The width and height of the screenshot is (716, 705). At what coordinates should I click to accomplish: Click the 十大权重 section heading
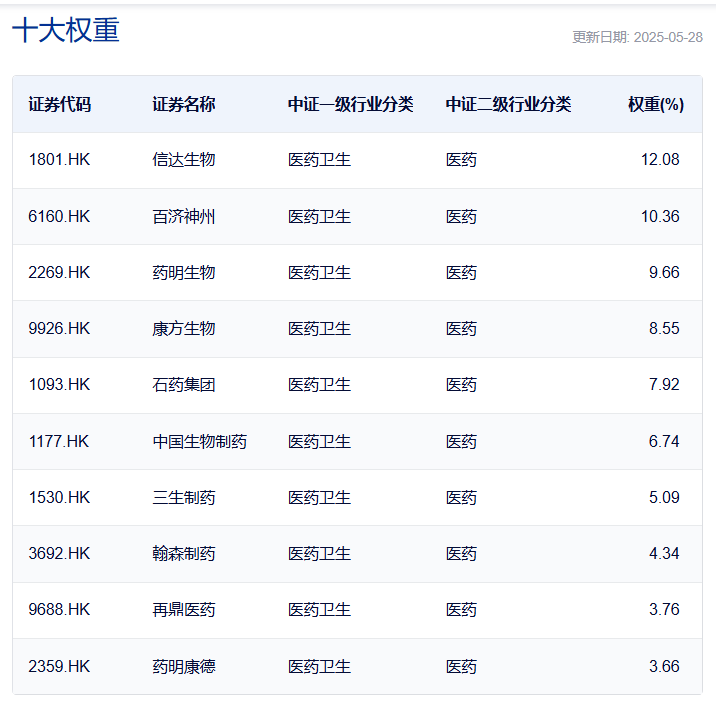66,30
